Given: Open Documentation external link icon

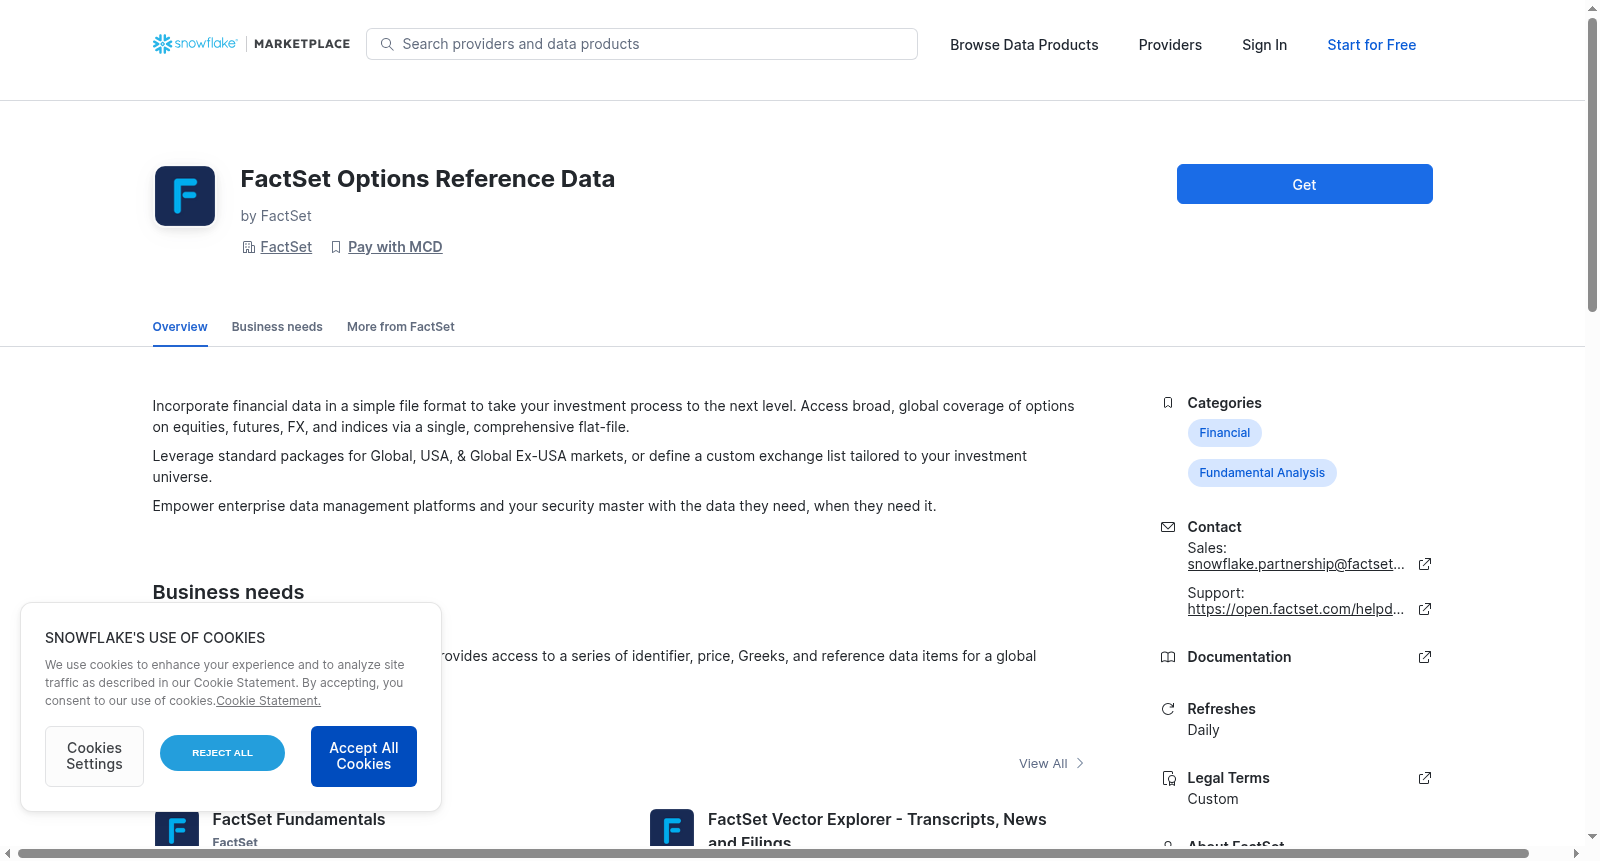Looking at the screenshot, I should (x=1425, y=657).
